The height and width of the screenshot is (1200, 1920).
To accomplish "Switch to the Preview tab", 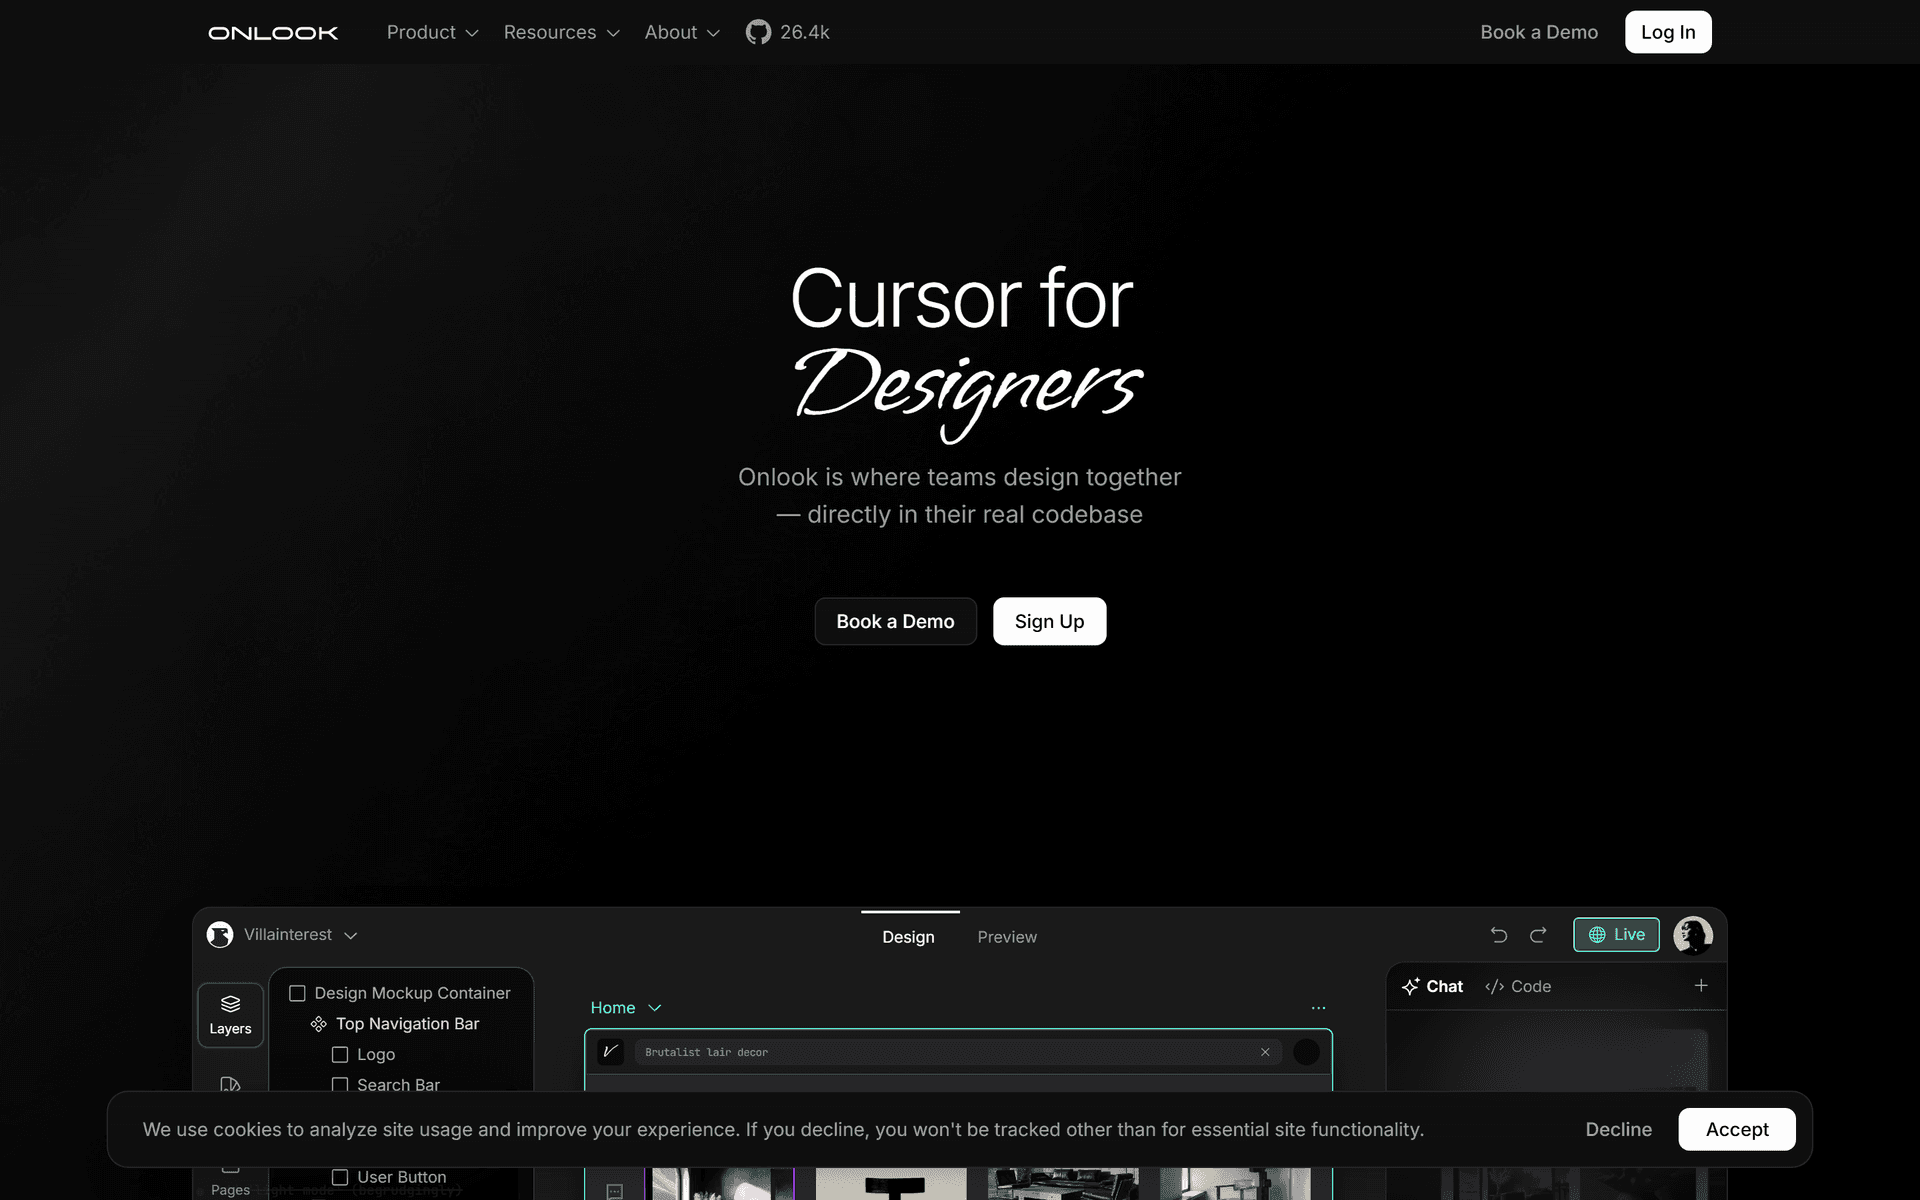I will pyautogui.click(x=1007, y=937).
